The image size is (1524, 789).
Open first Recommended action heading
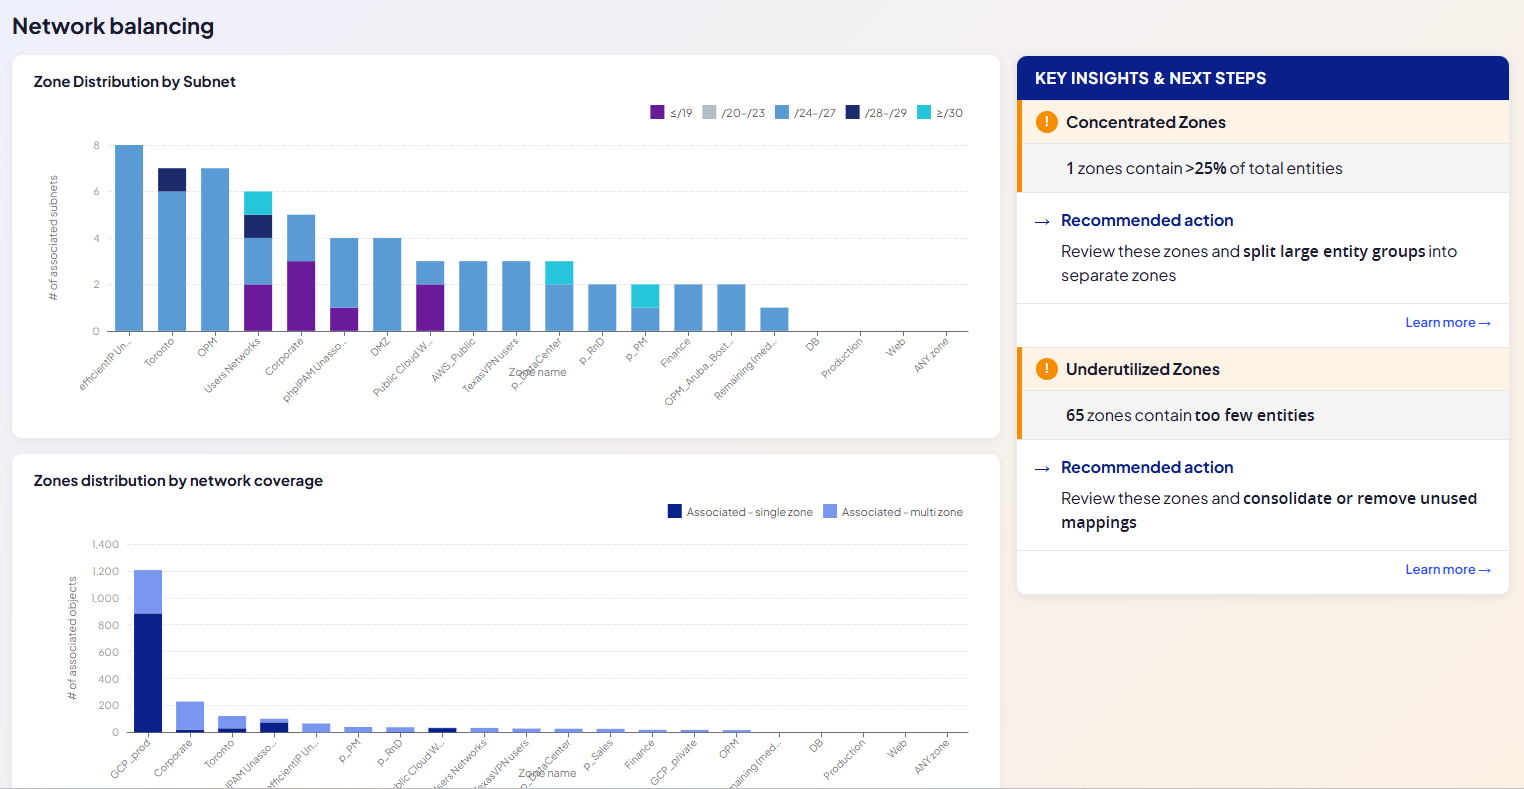1147,220
